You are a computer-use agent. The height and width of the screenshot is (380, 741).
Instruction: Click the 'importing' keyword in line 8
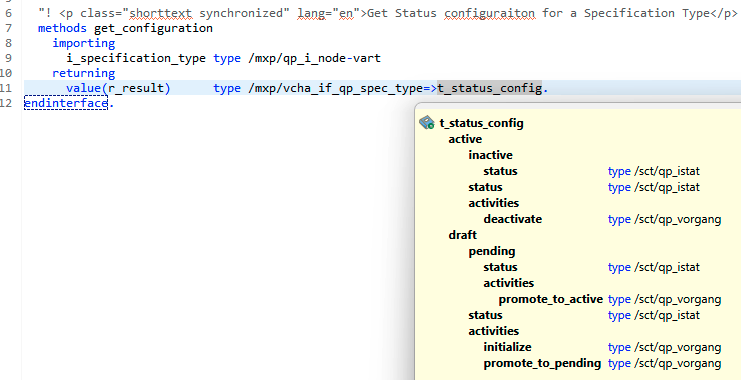coord(84,43)
